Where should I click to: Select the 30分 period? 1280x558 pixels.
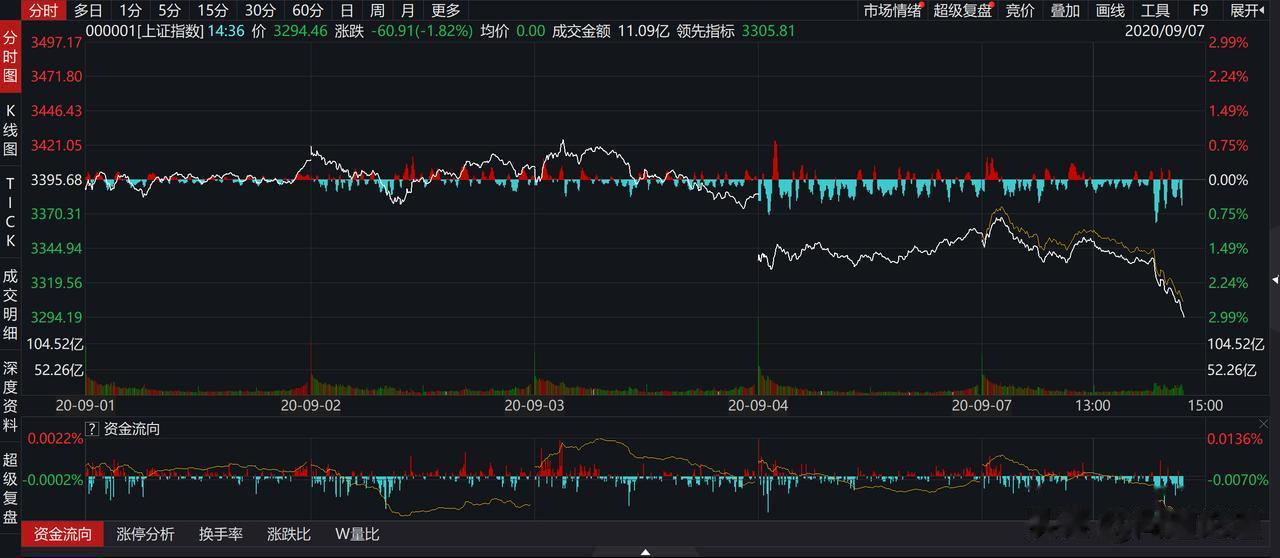coord(260,11)
